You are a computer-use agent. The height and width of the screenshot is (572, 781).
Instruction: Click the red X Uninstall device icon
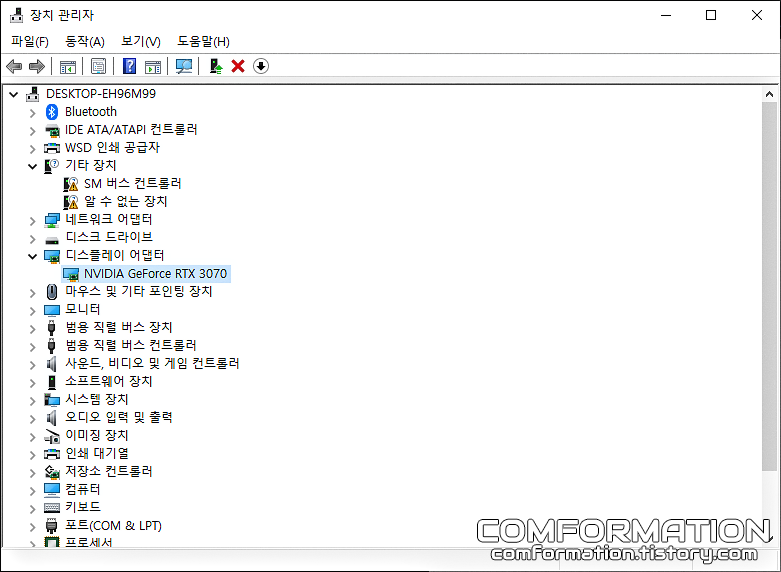[x=238, y=66]
